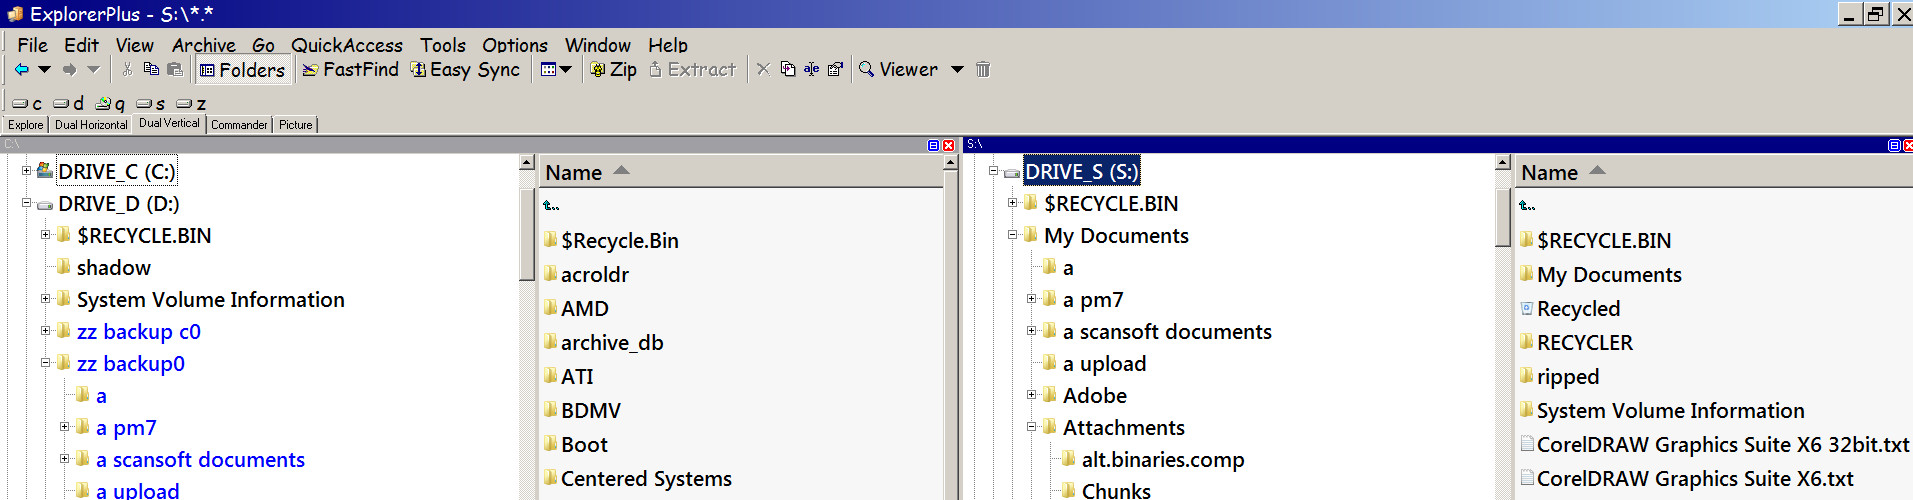Collapse the Attachments folder in S: tree
The height and width of the screenshot is (500, 1913).
tap(1031, 427)
